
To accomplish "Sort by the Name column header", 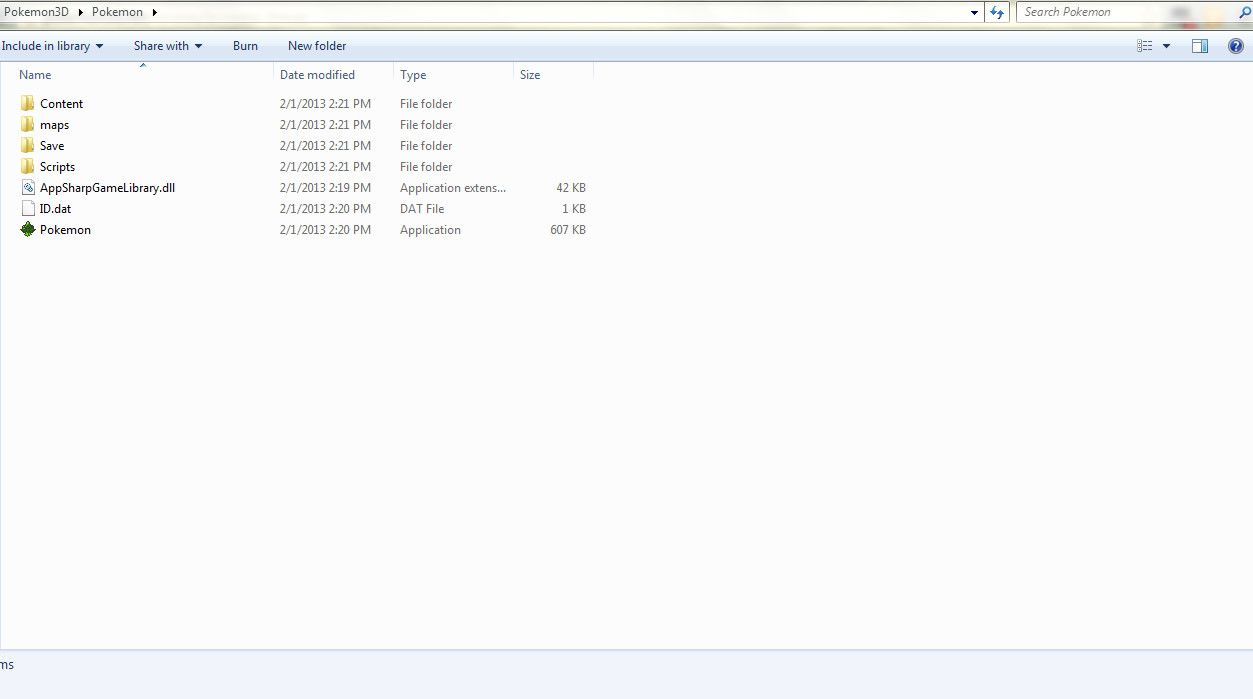I will click(x=35, y=75).
